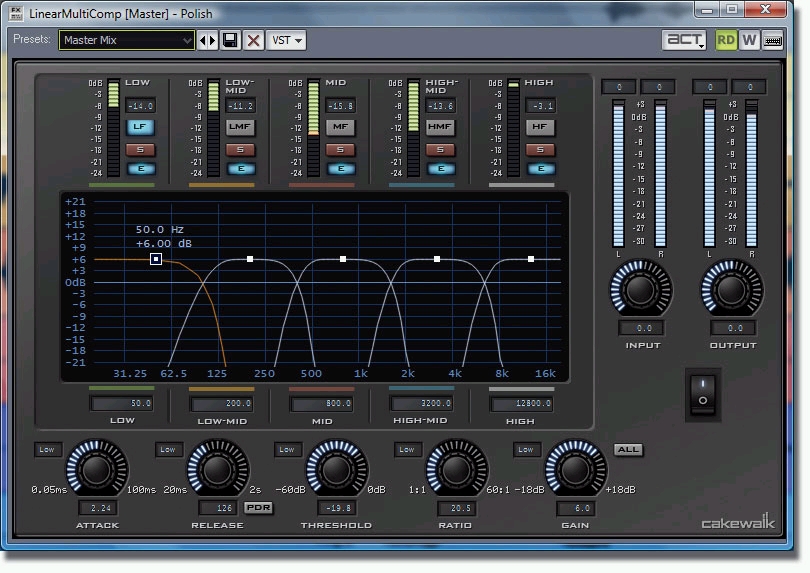This screenshot has width=810, height=573.
Task: Open the band selector beside the Threshold knob
Action: point(288,450)
